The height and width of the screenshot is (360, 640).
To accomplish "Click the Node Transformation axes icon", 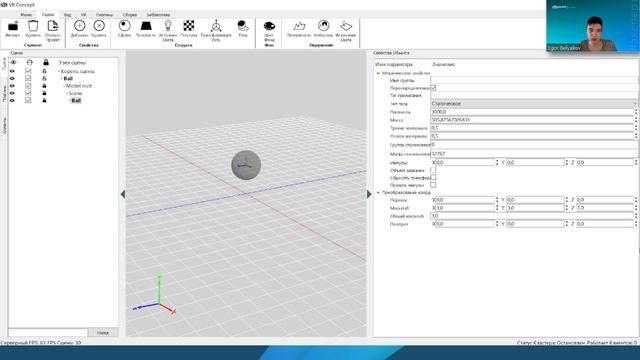I will [216, 26].
